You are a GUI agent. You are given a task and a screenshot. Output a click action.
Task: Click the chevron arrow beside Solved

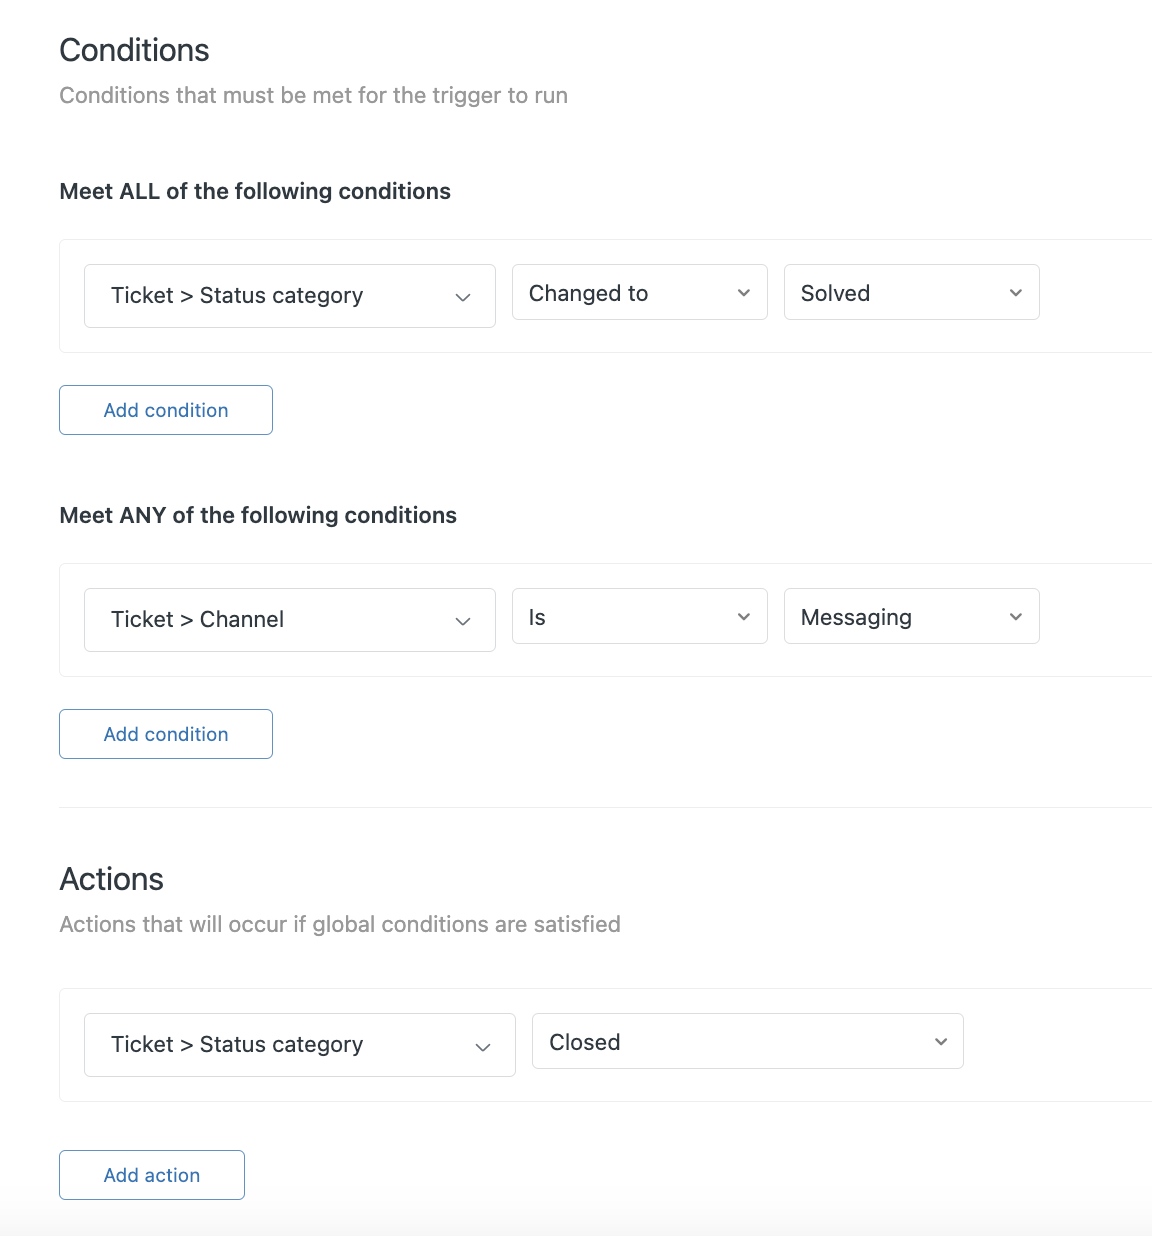tap(1015, 293)
